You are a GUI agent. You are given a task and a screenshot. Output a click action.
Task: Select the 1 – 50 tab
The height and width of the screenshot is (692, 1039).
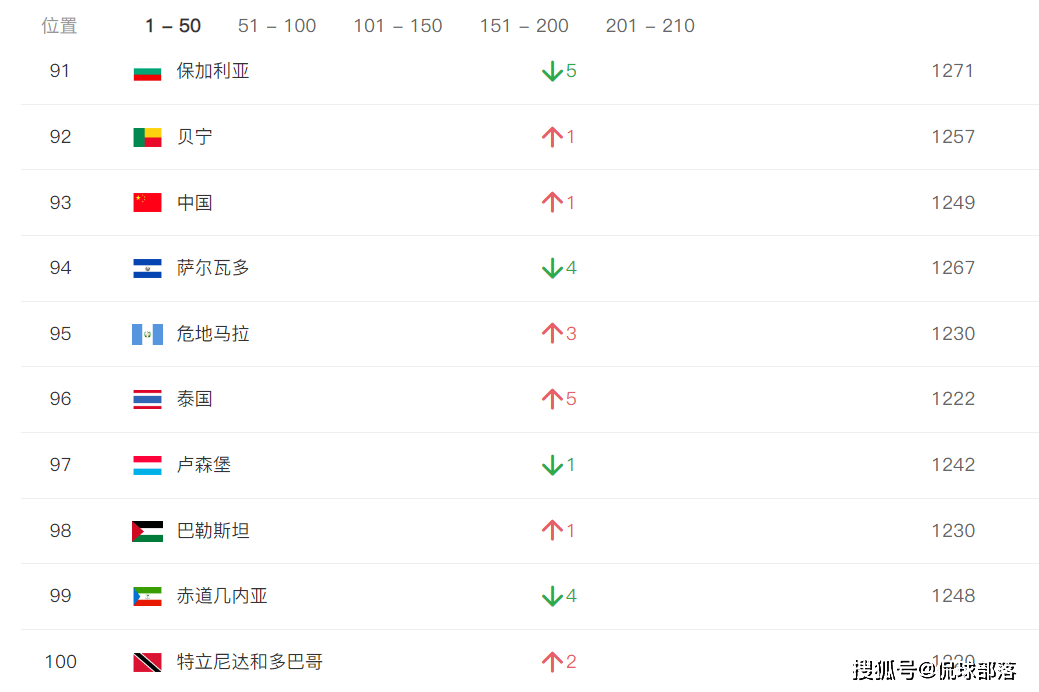point(173,26)
